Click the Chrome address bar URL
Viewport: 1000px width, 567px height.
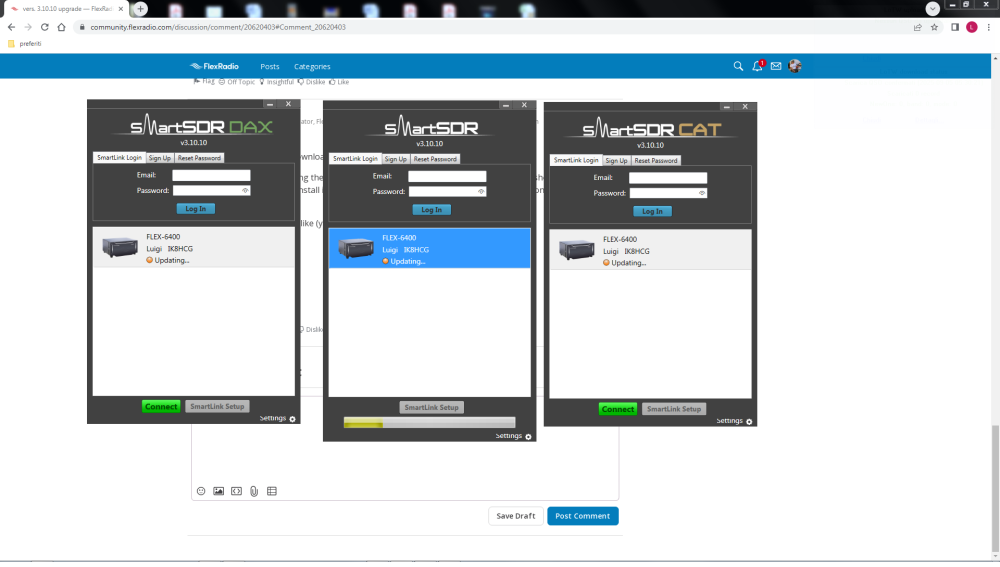click(x=218, y=27)
